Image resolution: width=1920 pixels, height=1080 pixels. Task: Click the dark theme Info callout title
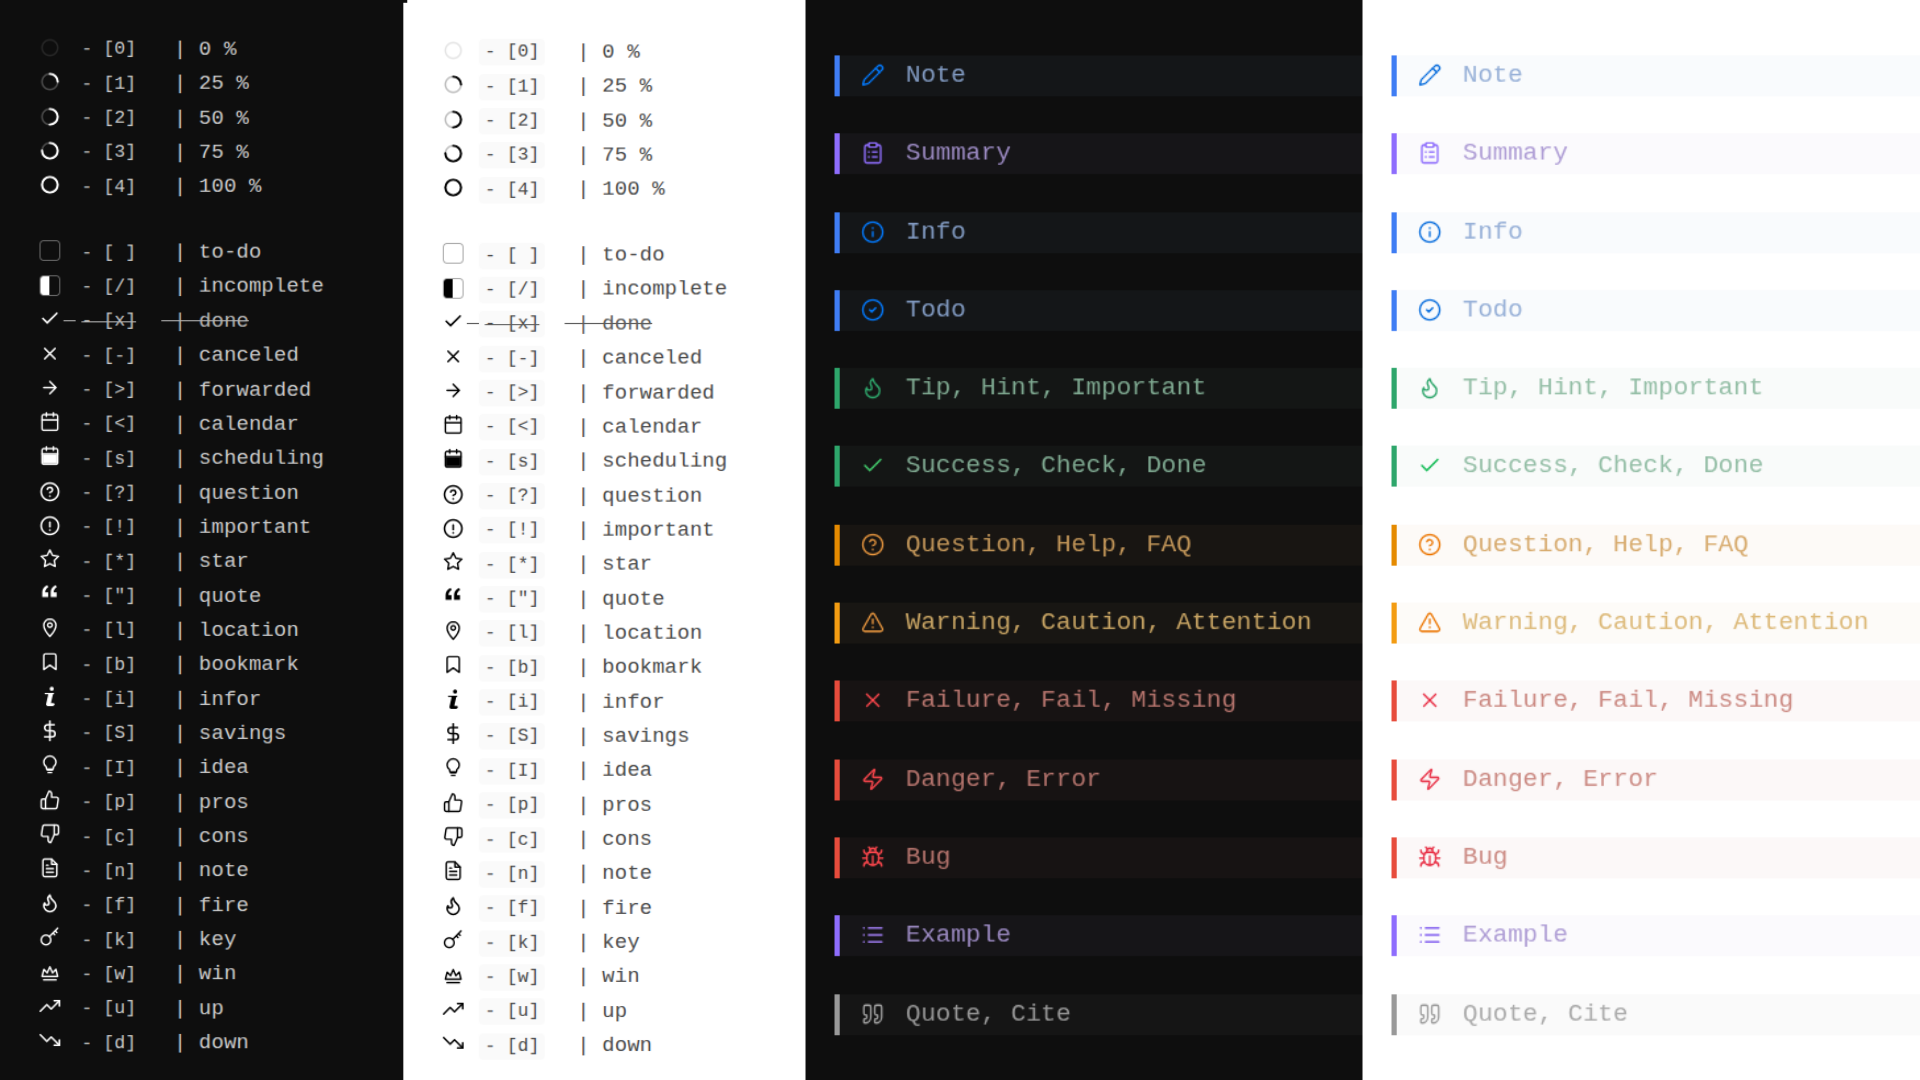coord(935,232)
